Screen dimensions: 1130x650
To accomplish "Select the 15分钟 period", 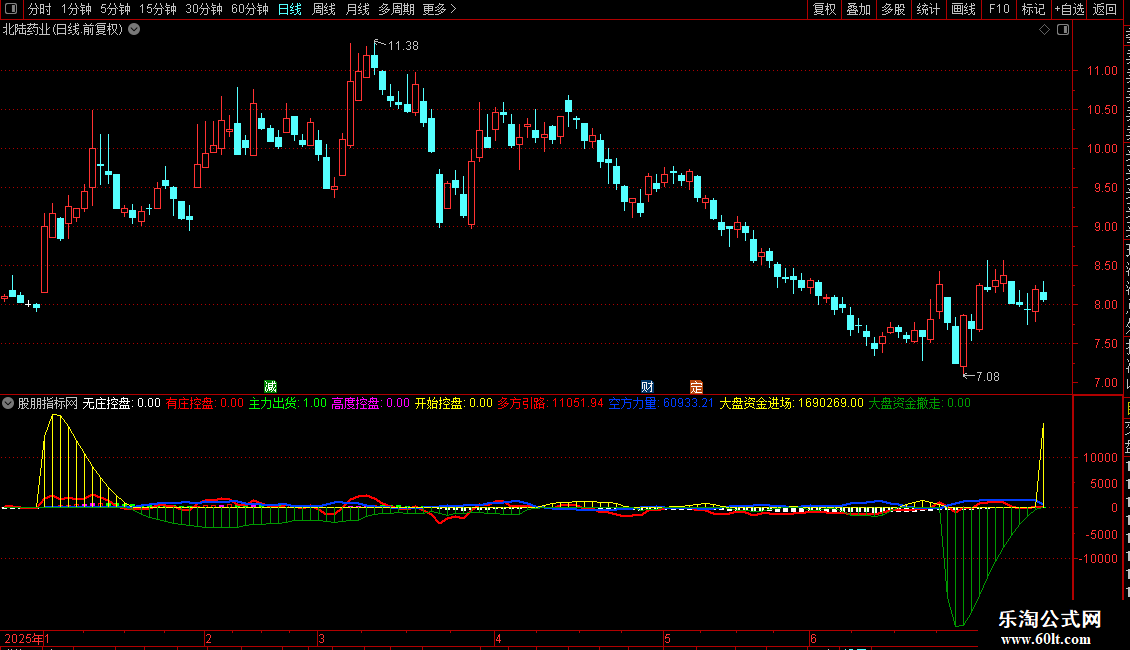I will click(x=157, y=9).
